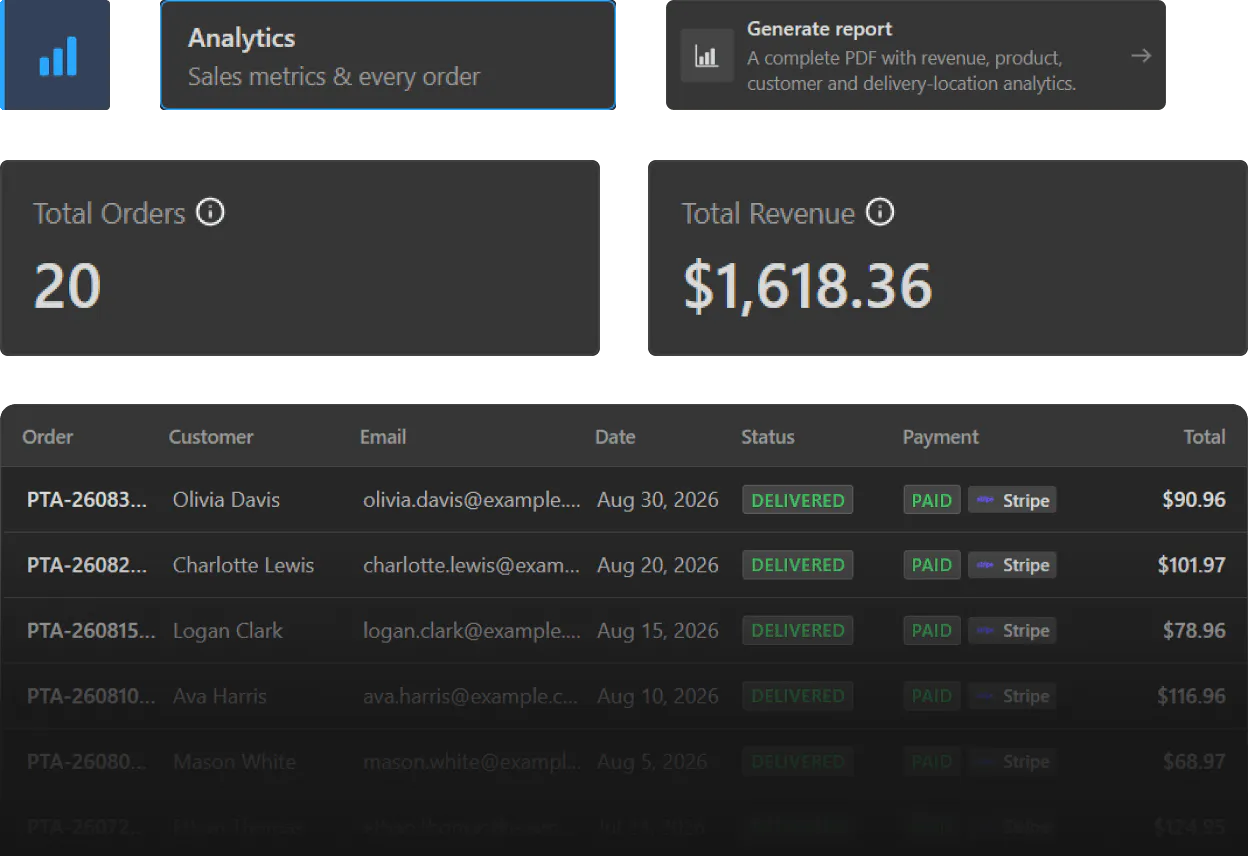This screenshot has height=856, width=1248.
Task: Select customer name Olivia Davis
Action: [x=226, y=500]
